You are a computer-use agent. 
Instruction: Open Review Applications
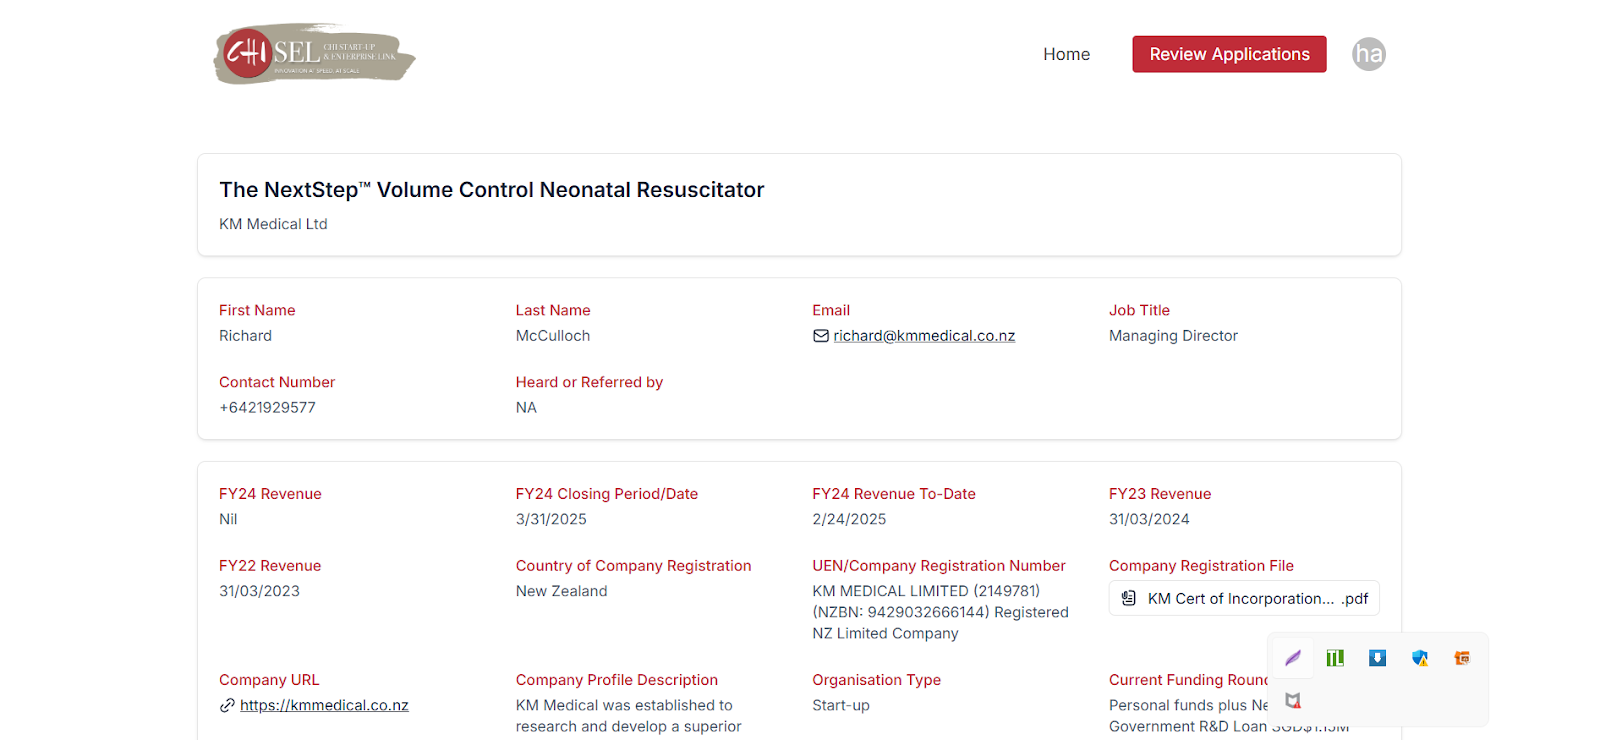point(1229,54)
